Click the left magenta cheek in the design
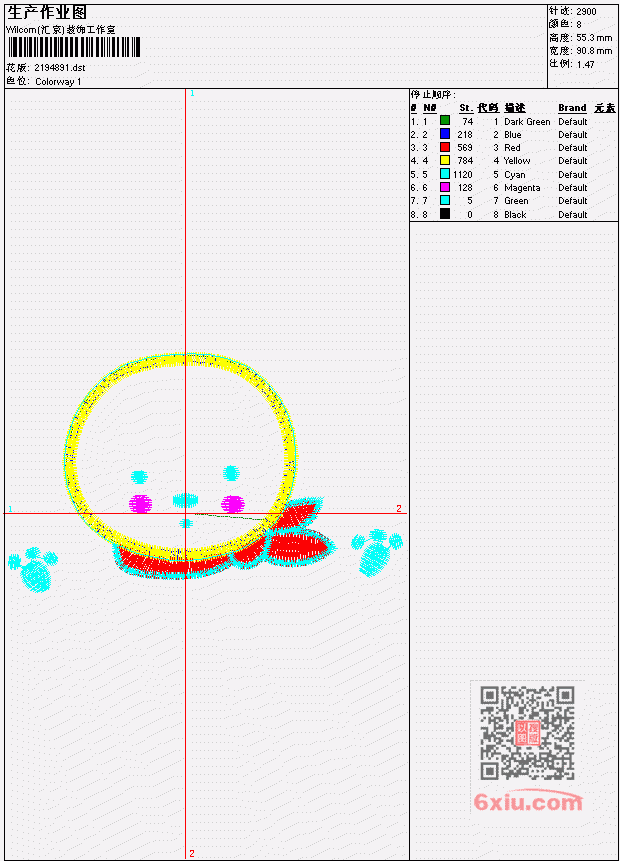Screen dimensions: 620x861 [x=141, y=504]
